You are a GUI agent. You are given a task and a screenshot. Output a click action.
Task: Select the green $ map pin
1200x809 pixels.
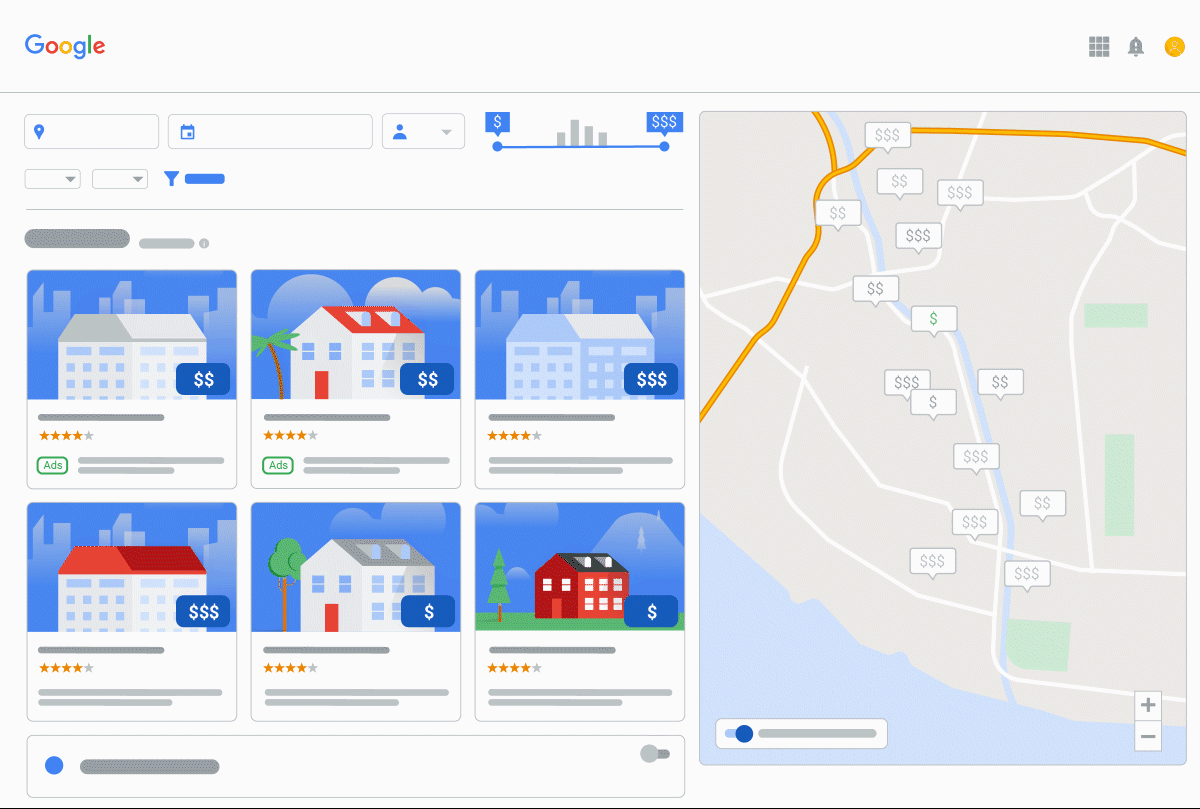tap(934, 319)
